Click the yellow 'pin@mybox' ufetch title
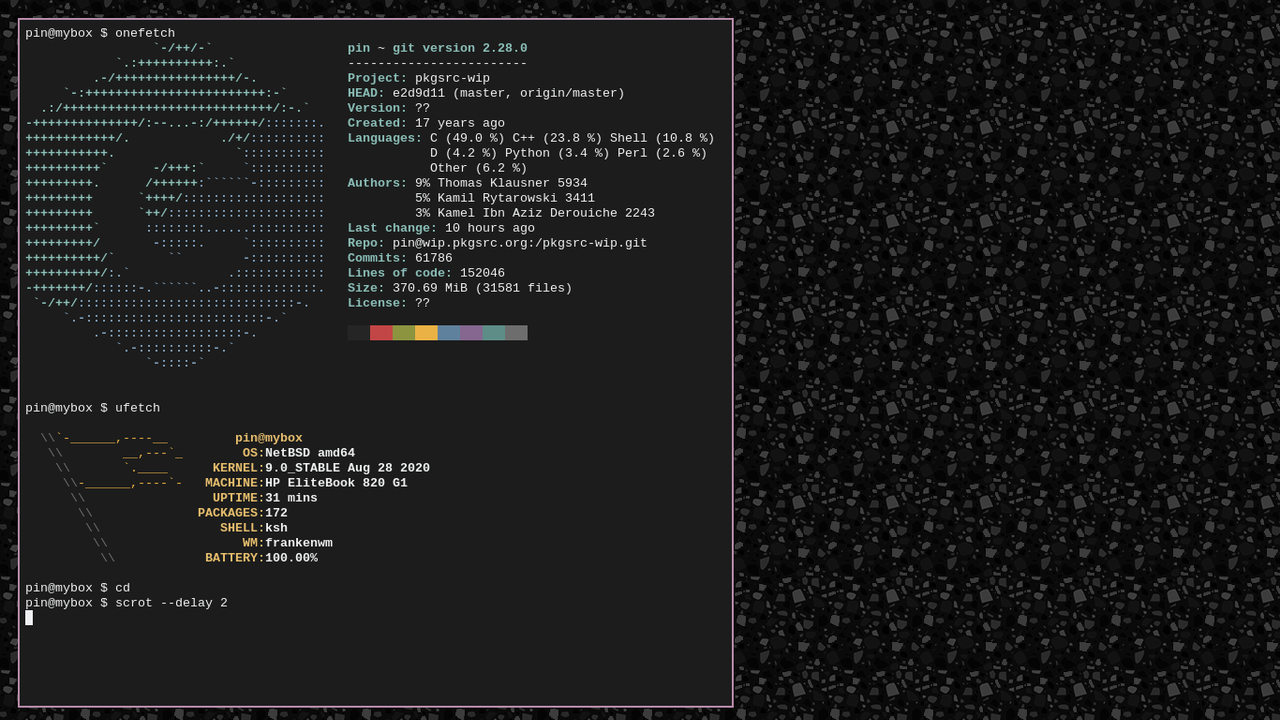The width and height of the screenshot is (1280, 720). pyautogui.click(x=269, y=438)
